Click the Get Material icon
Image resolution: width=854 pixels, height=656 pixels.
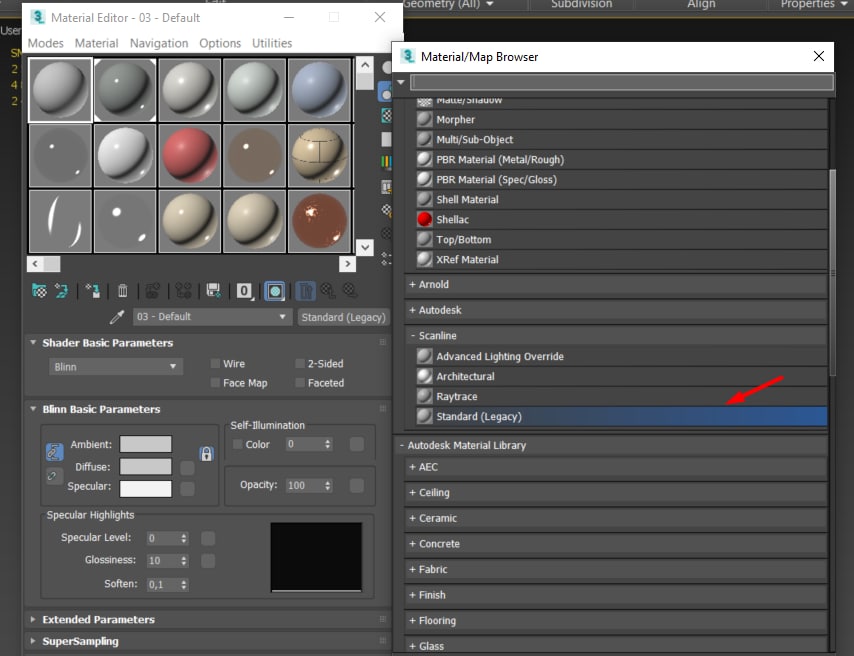pos(39,291)
